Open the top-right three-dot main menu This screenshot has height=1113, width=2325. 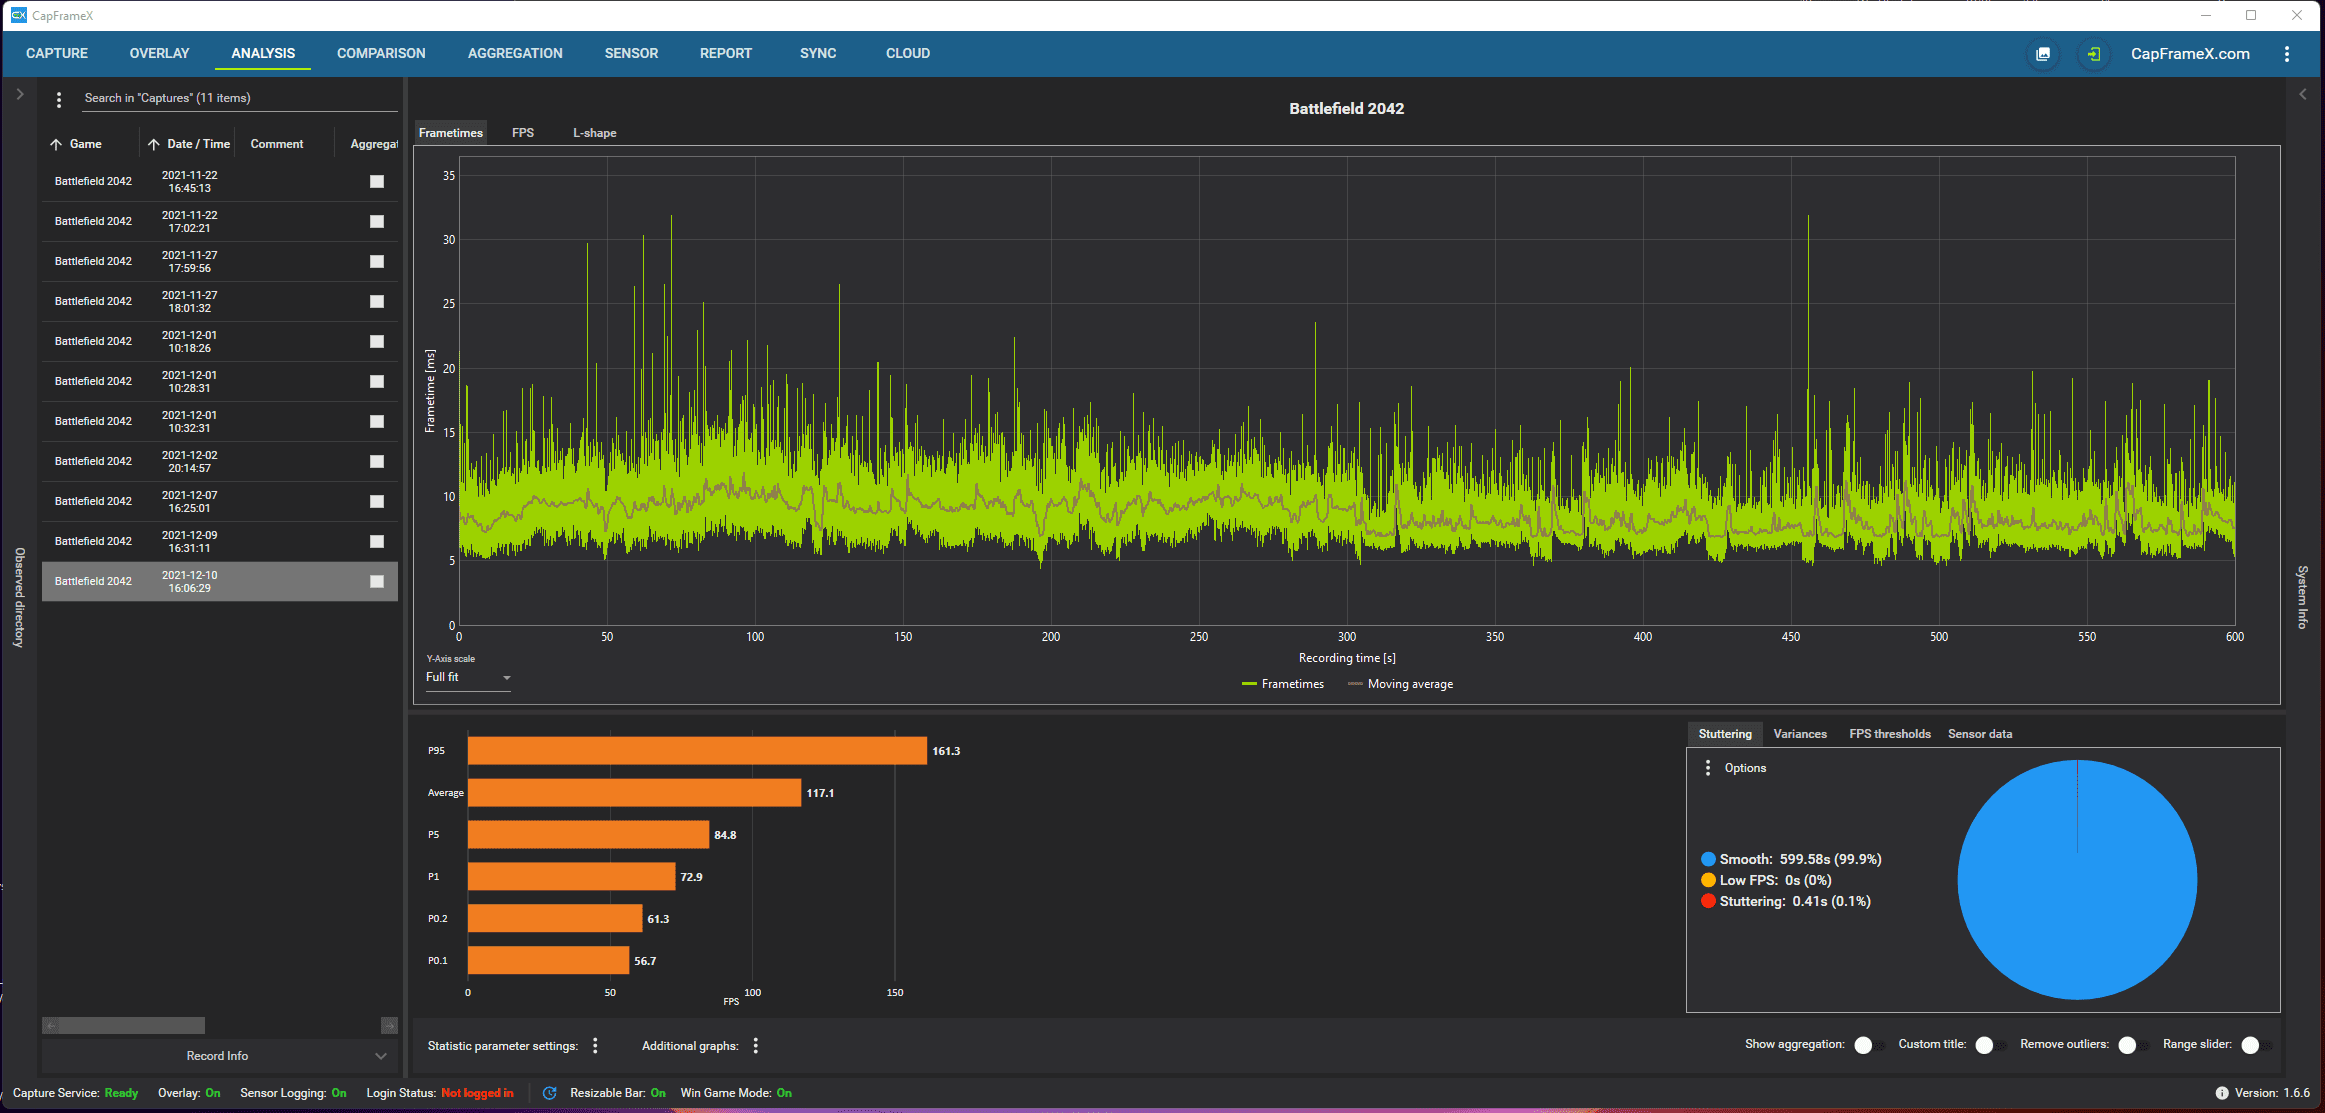click(2287, 54)
